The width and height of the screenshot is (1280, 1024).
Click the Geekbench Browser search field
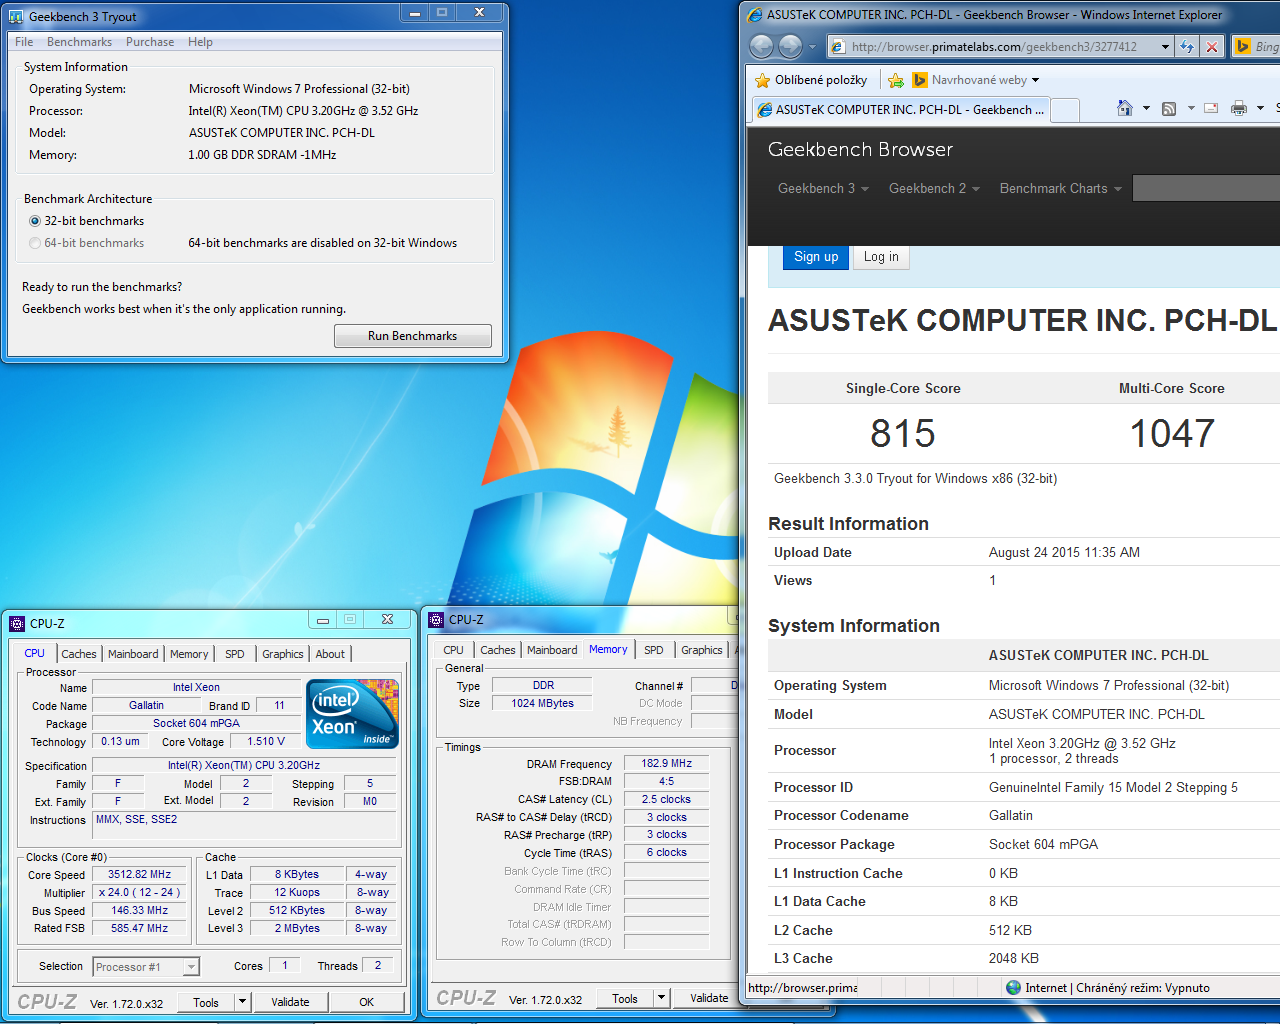tap(1206, 188)
